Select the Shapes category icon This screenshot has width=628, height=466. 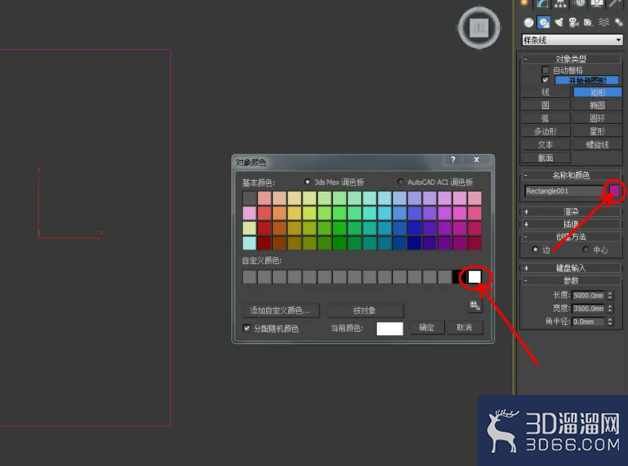pyautogui.click(x=544, y=22)
